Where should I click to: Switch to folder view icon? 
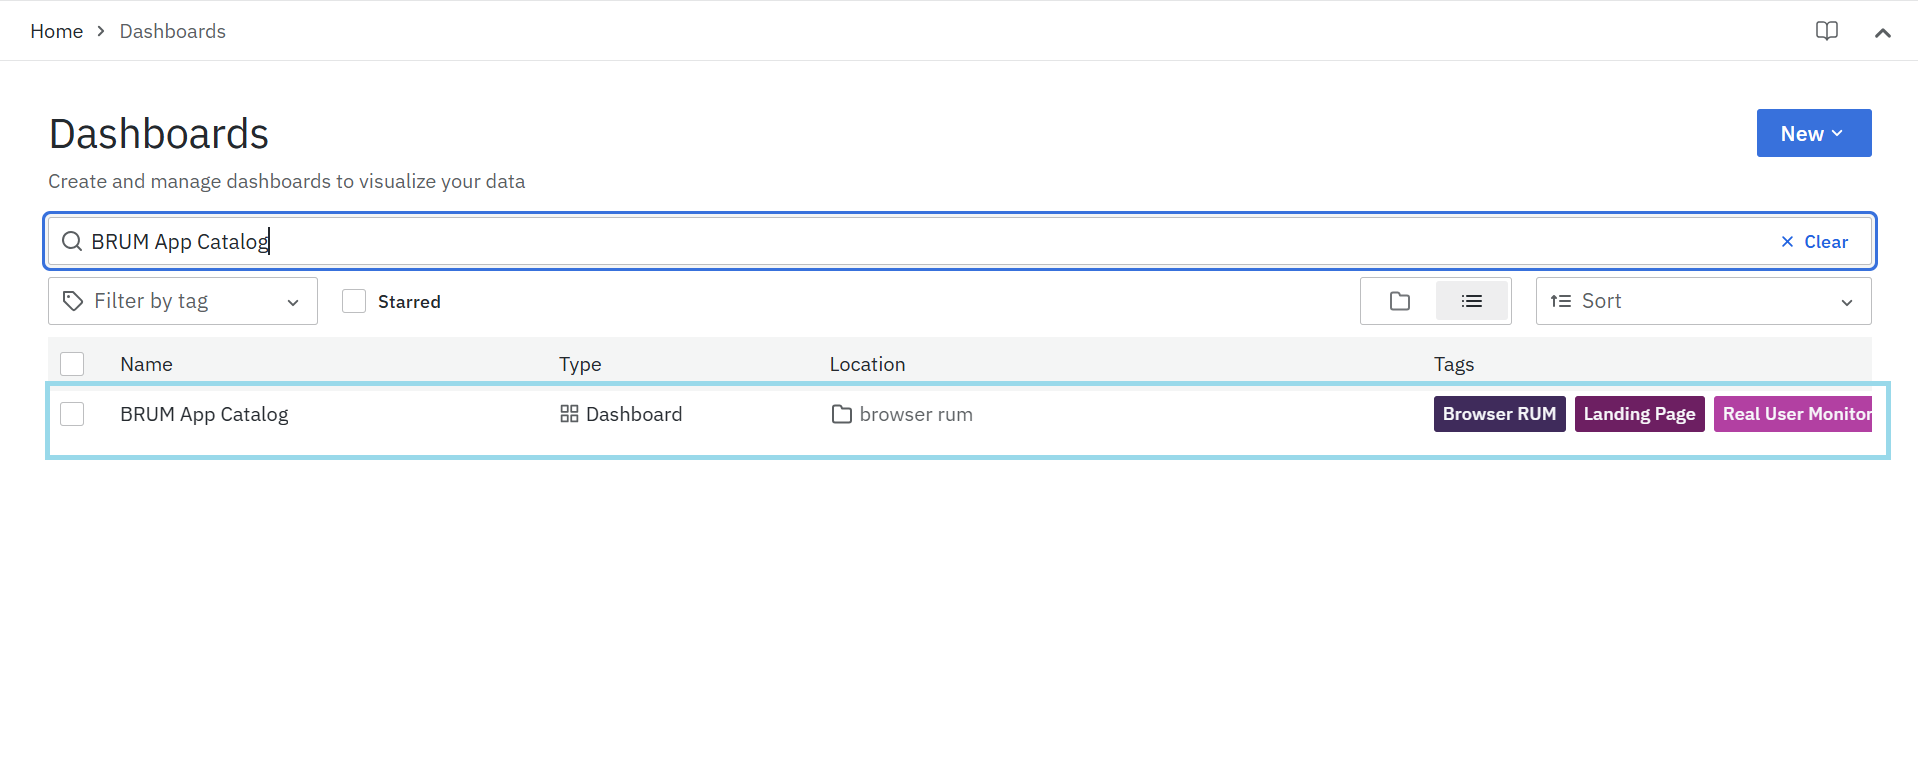pyautogui.click(x=1399, y=301)
